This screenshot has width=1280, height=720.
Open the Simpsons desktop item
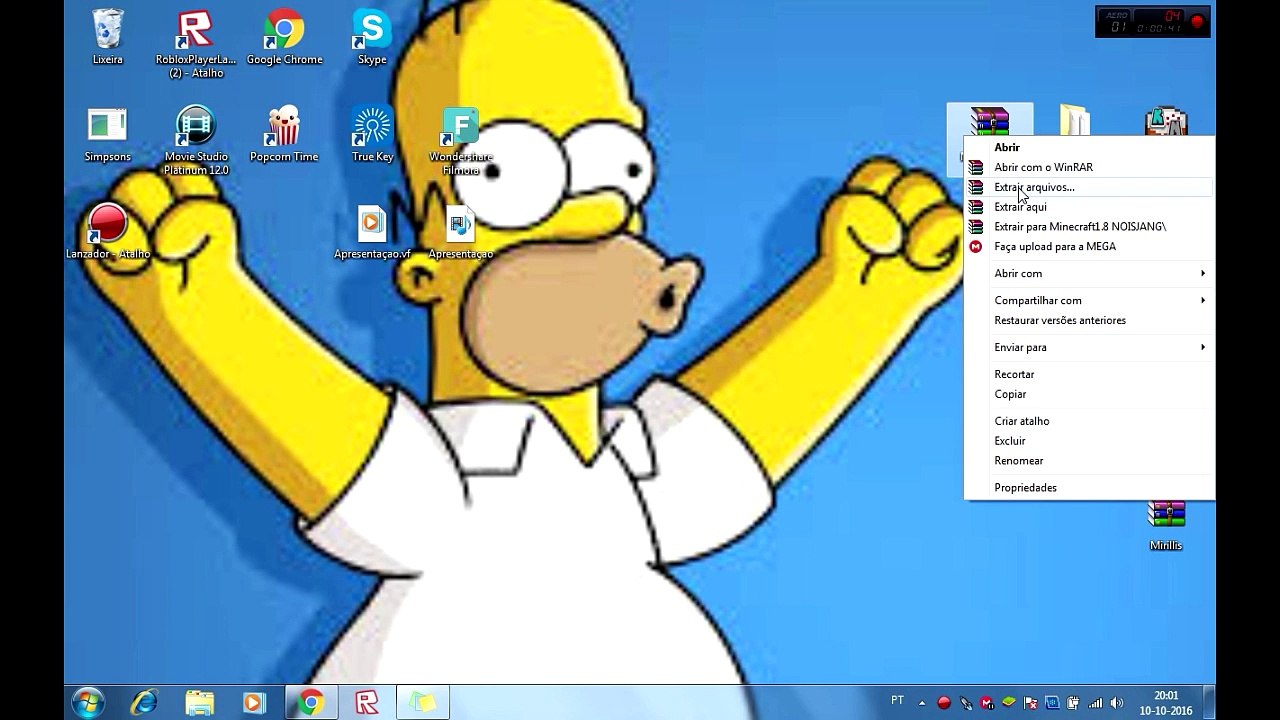107,134
